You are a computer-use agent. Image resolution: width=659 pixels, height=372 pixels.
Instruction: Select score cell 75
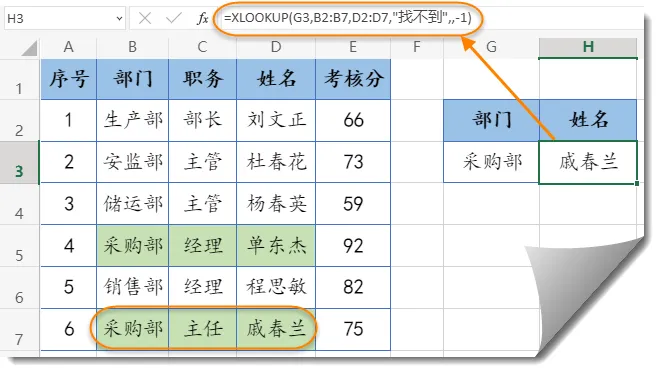353,329
